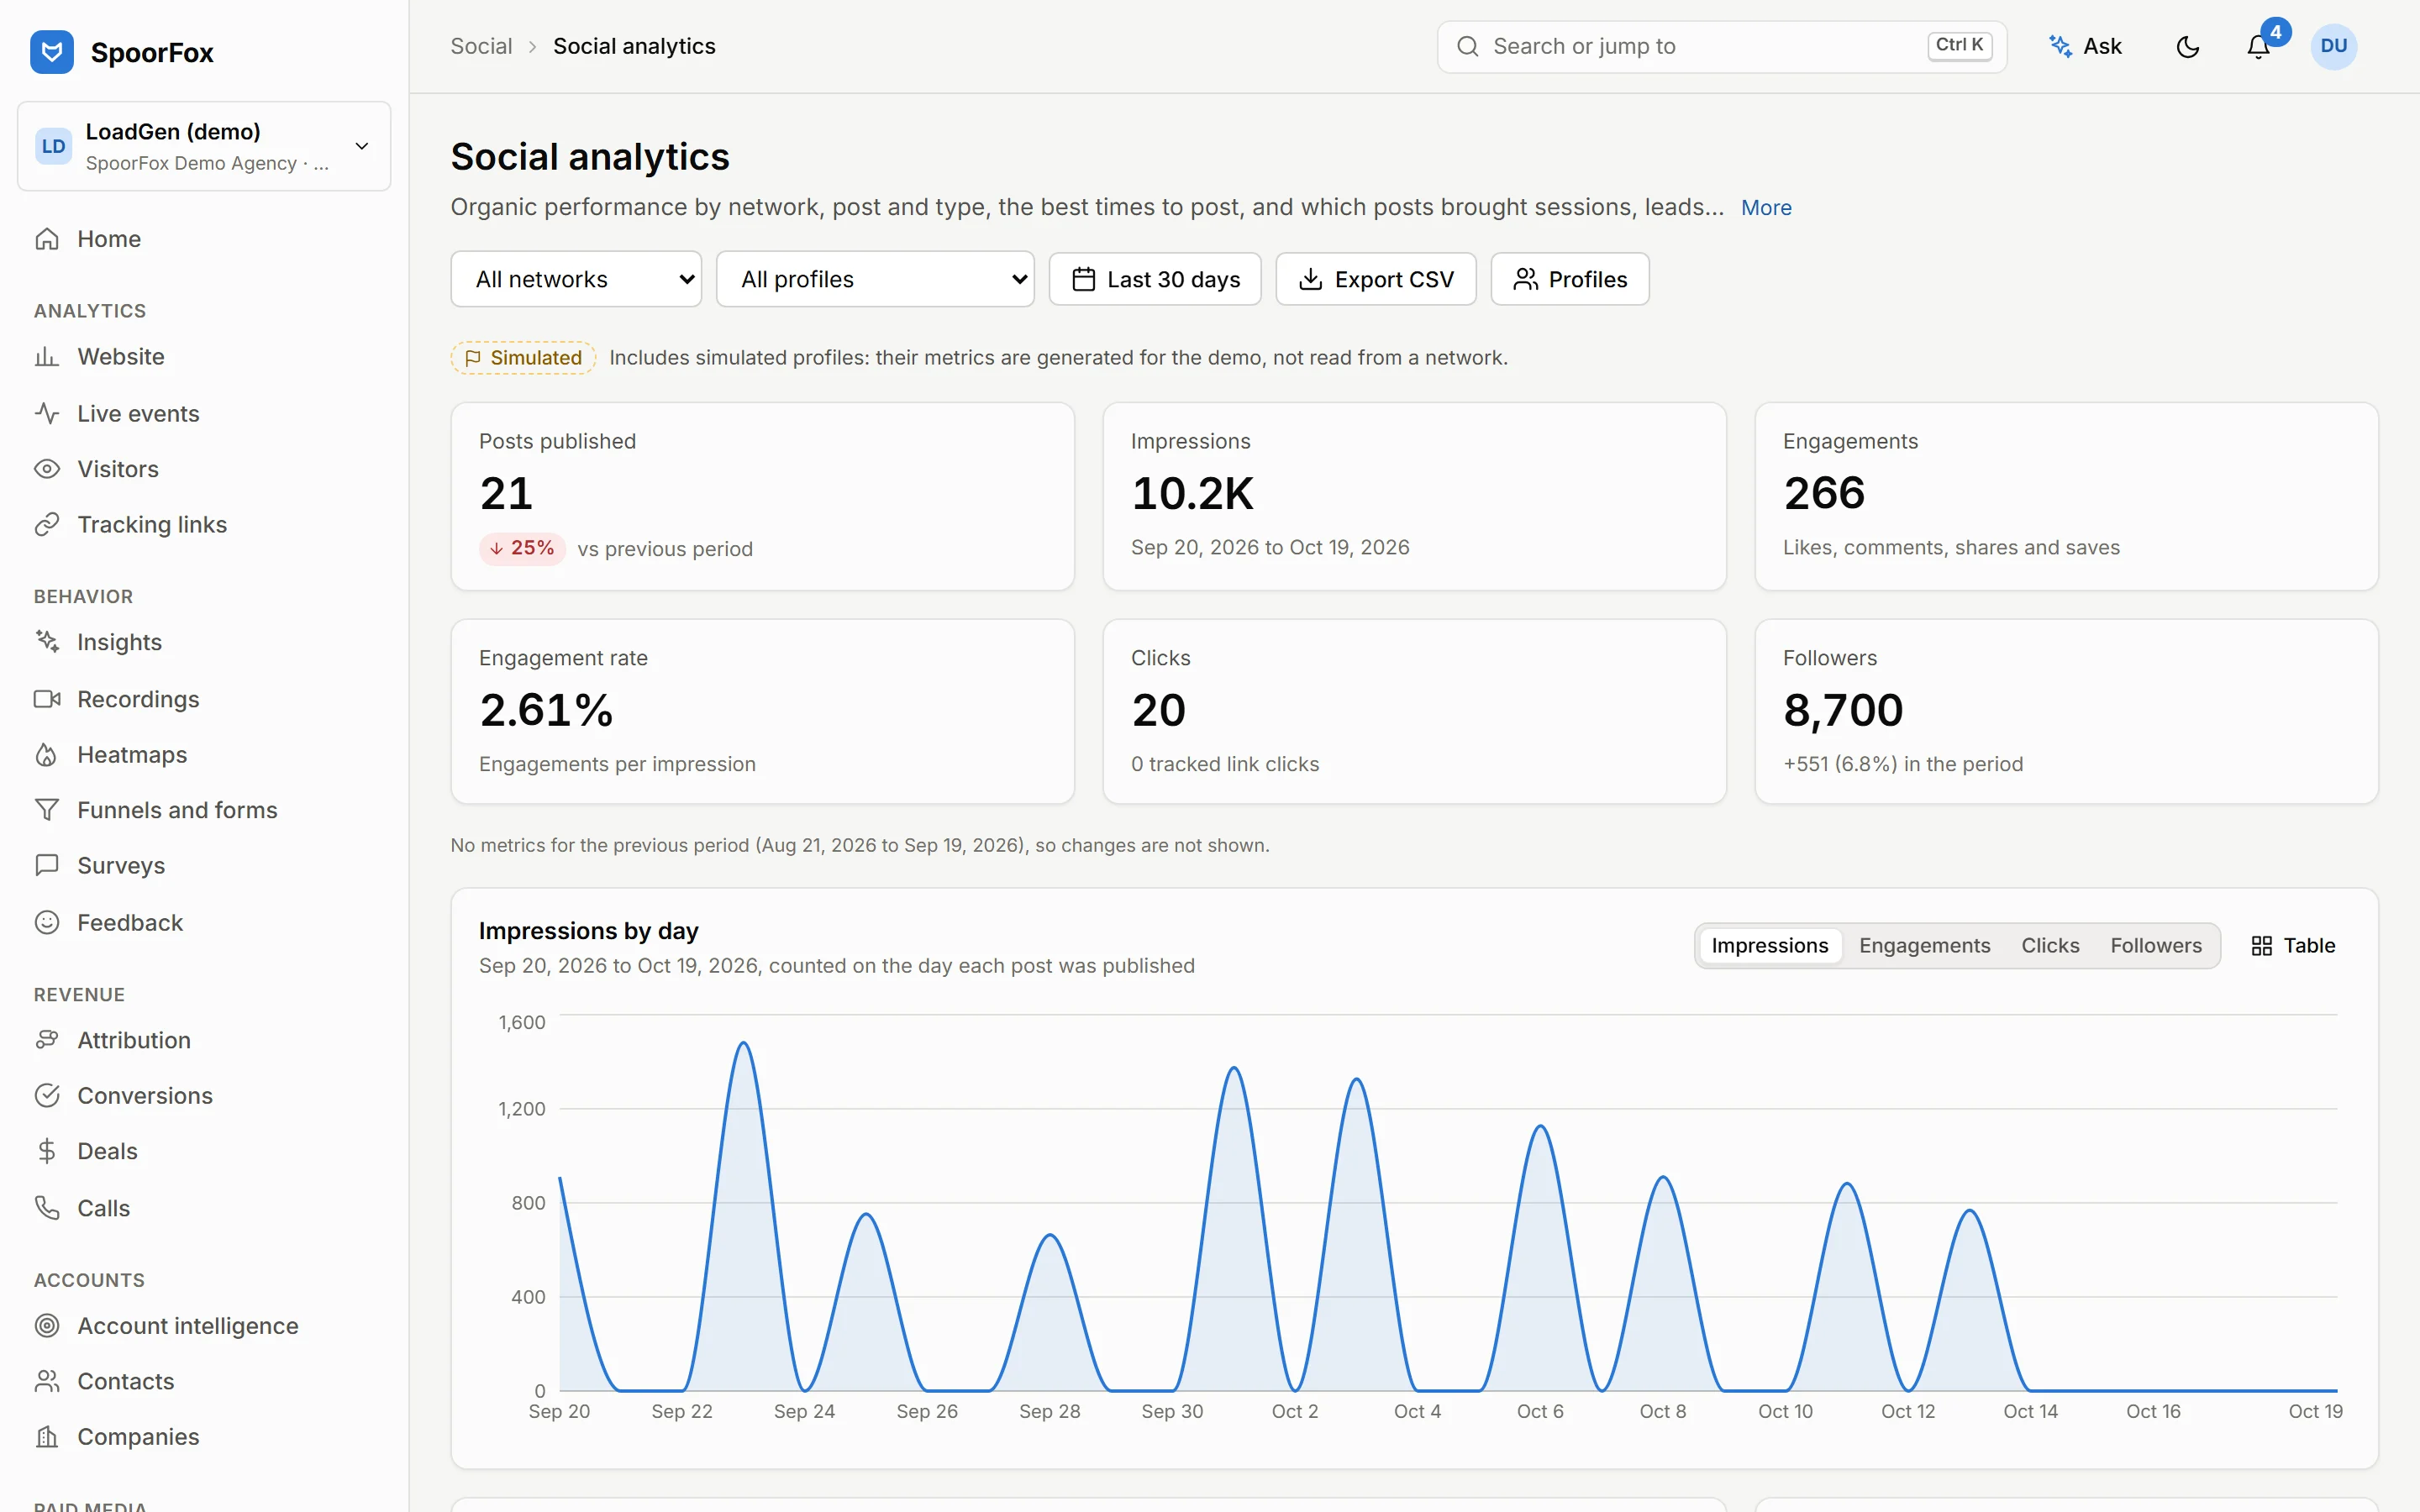
Task: Open Insights sparkle icon
Action: click(47, 642)
